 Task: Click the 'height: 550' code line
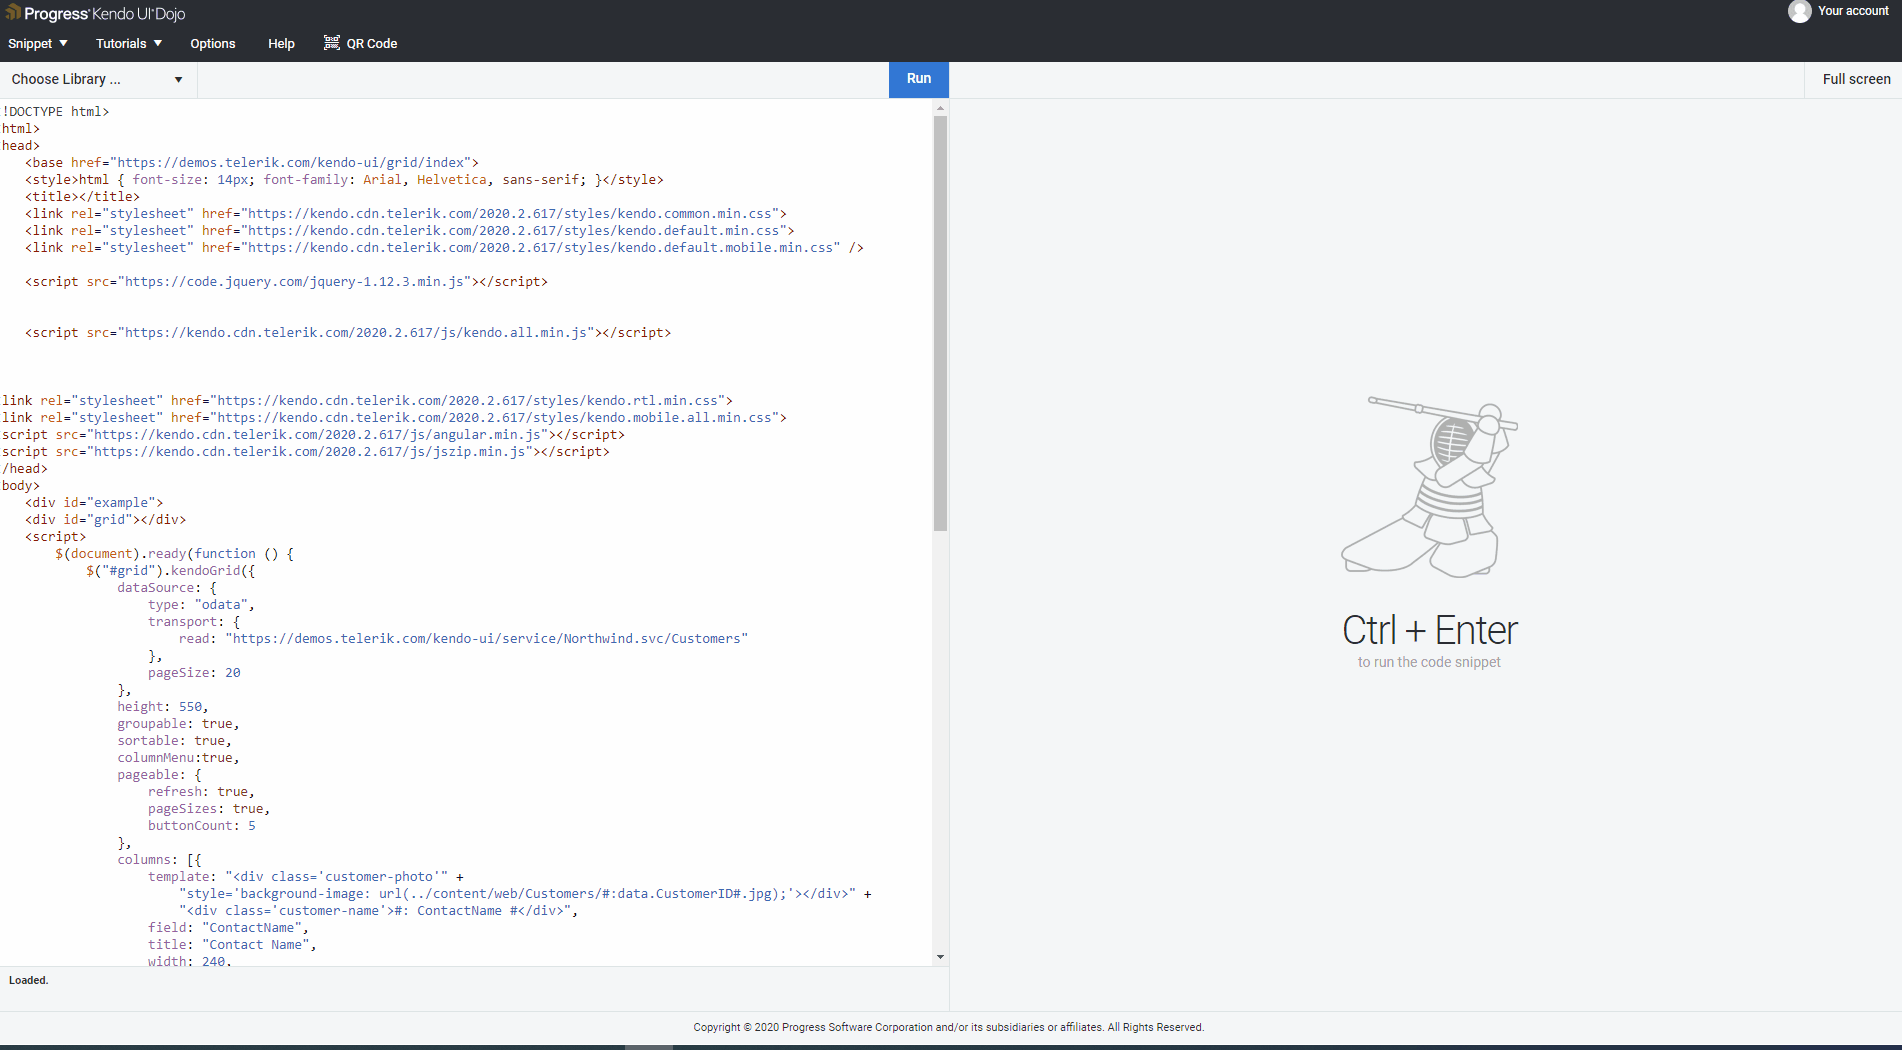pos(163,707)
